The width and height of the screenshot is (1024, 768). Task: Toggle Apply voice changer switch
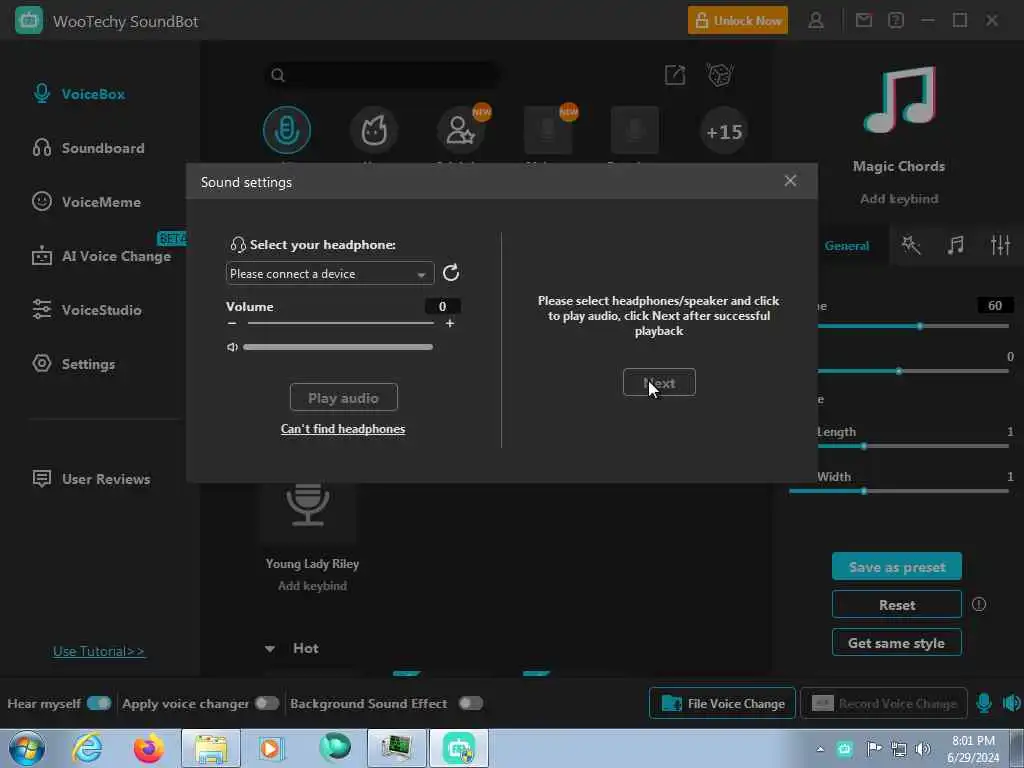click(267, 703)
